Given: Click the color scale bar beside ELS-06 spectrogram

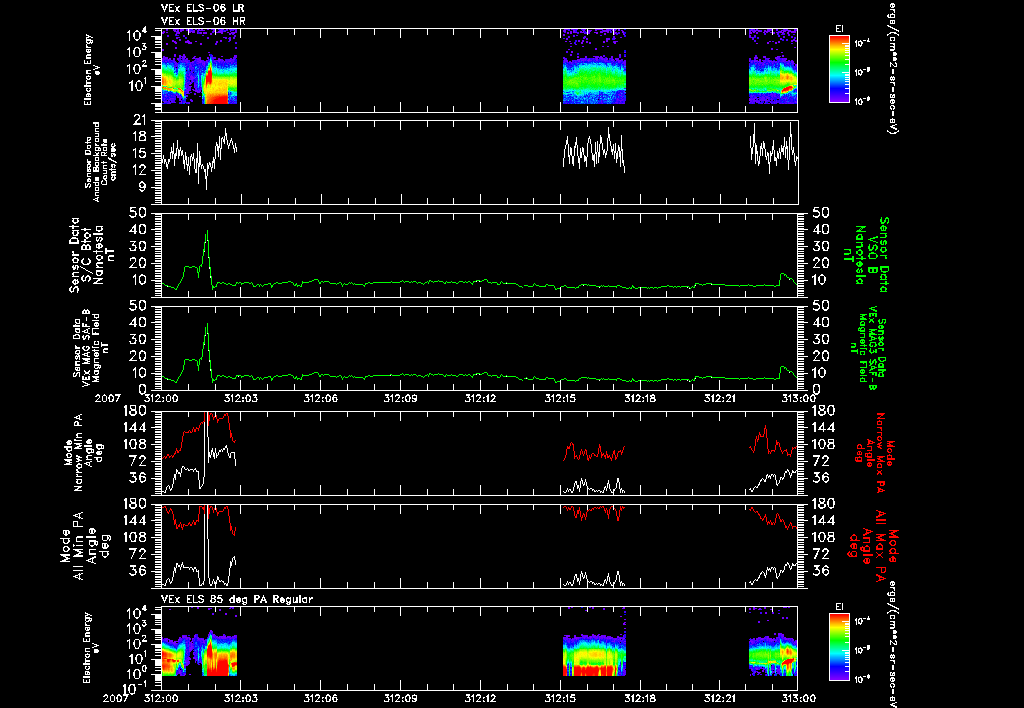Looking at the screenshot, I should [x=839, y=69].
